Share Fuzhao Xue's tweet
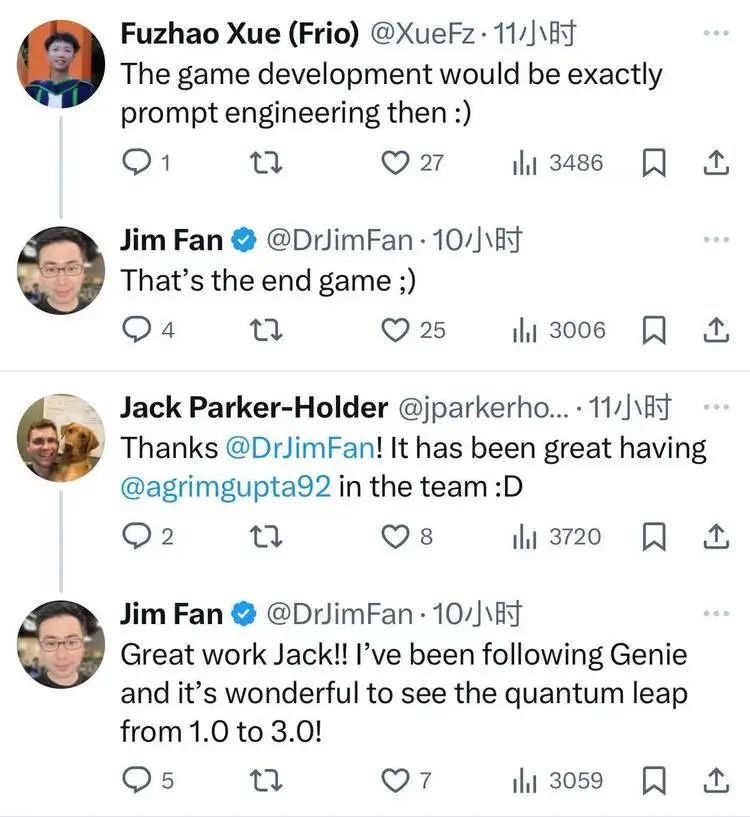750x817 pixels. point(716,163)
